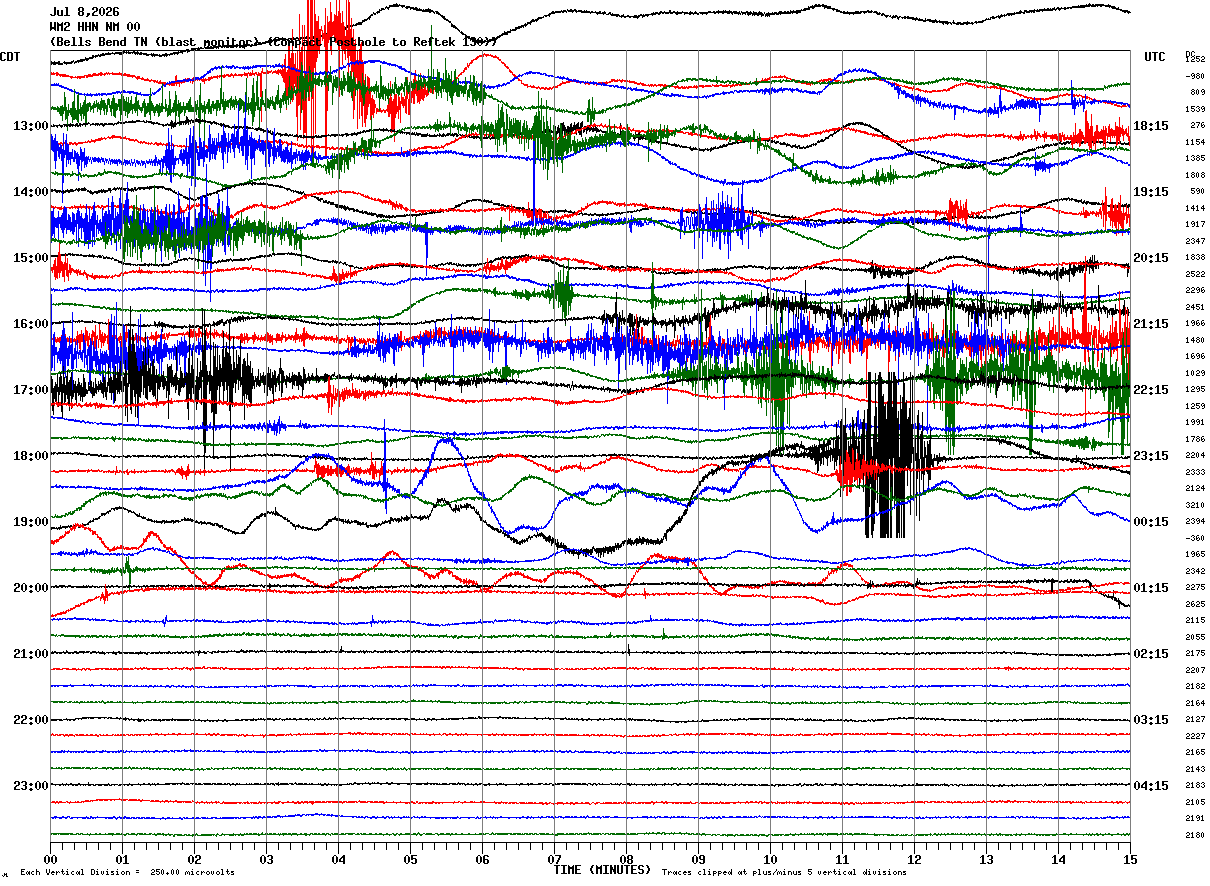Click minute tick 05 on the time axis
1210x886 pixels.
click(x=411, y=859)
